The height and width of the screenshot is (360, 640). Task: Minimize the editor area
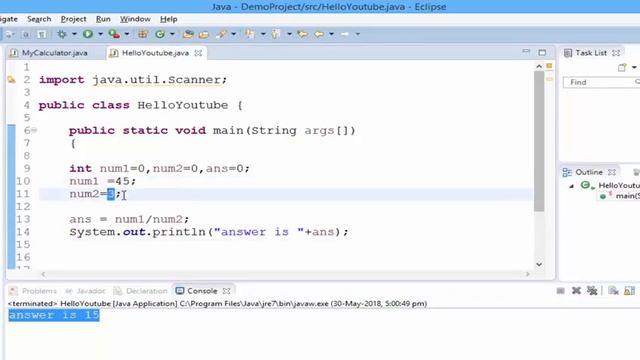[526, 52]
